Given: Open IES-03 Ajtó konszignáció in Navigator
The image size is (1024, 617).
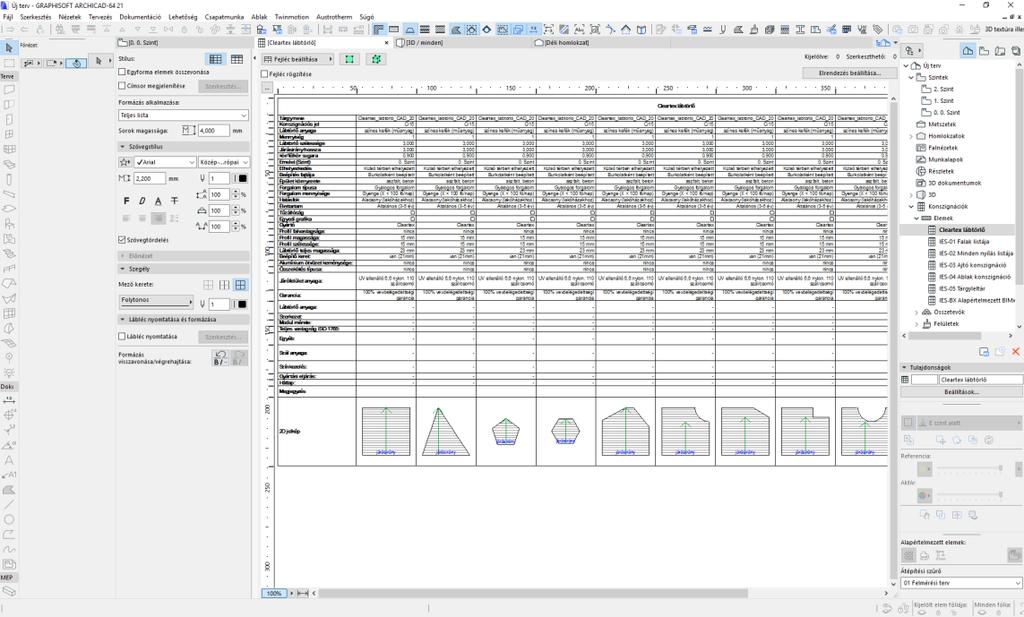Looking at the screenshot, I should (972, 265).
